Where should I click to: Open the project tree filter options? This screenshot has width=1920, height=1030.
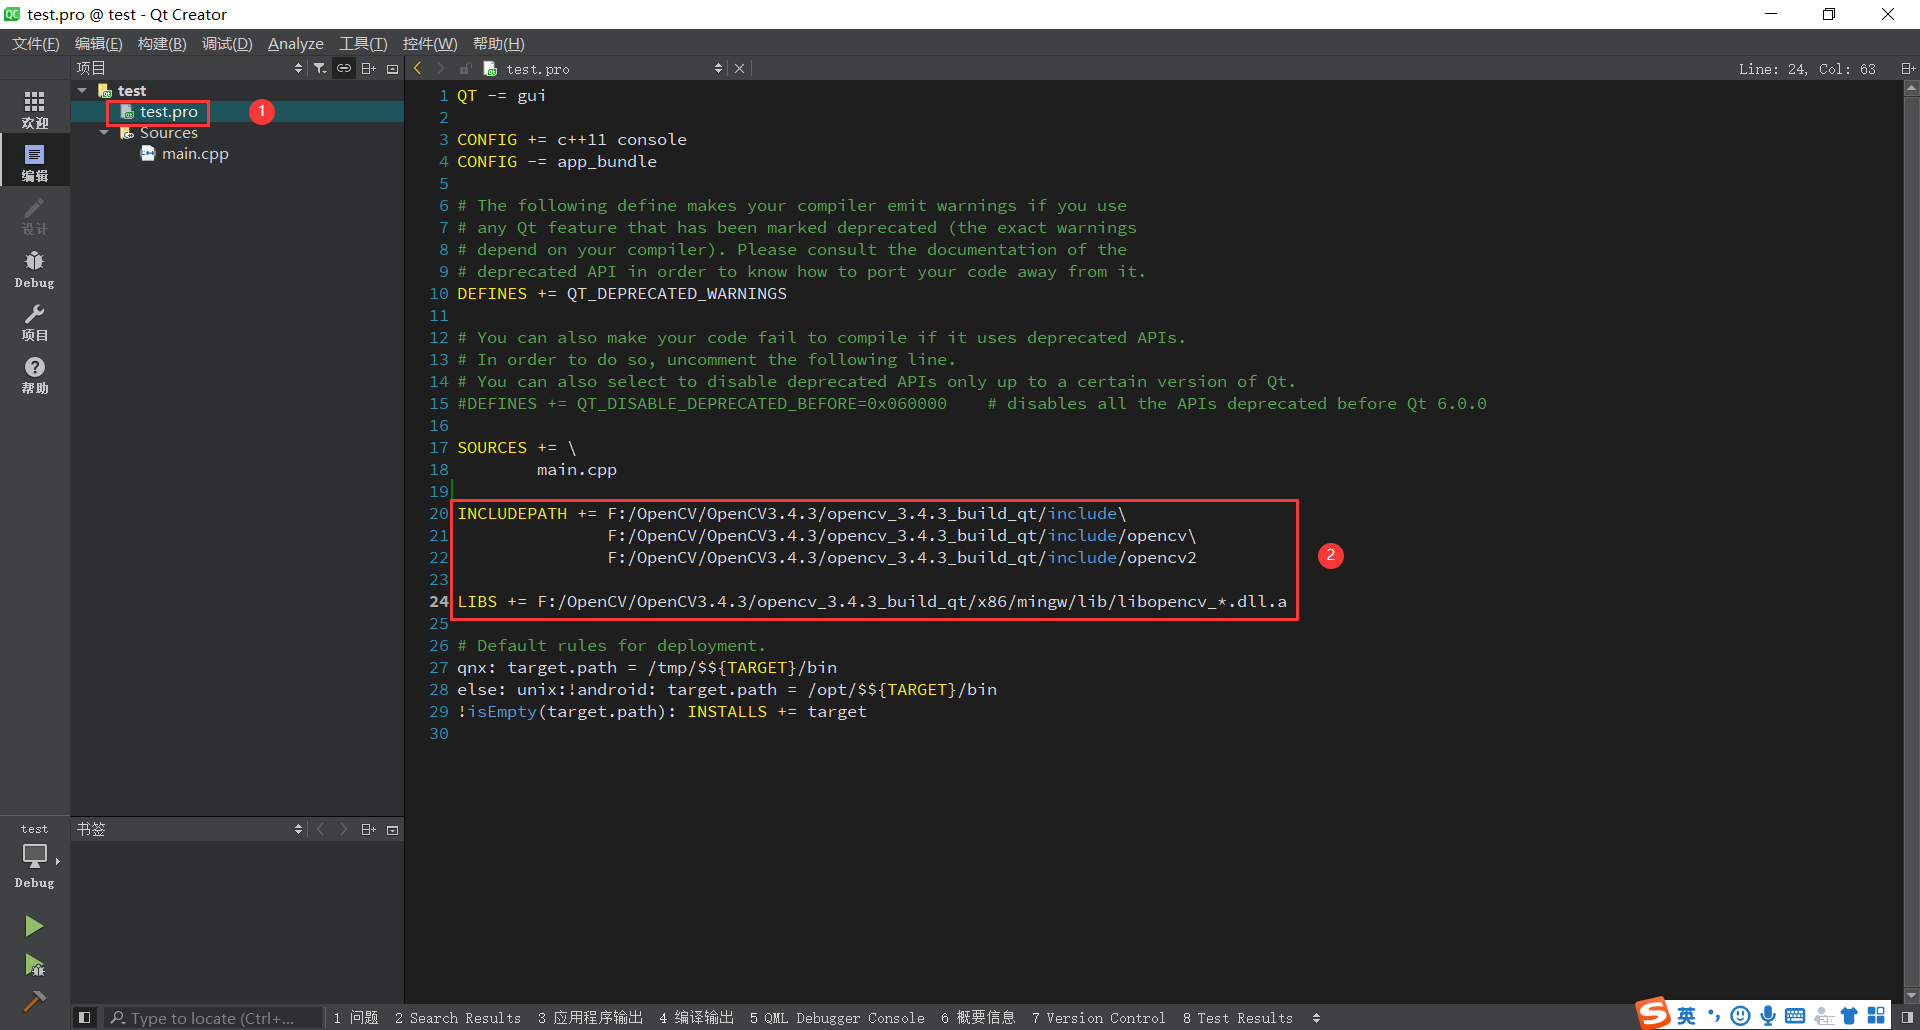pyautogui.click(x=319, y=68)
